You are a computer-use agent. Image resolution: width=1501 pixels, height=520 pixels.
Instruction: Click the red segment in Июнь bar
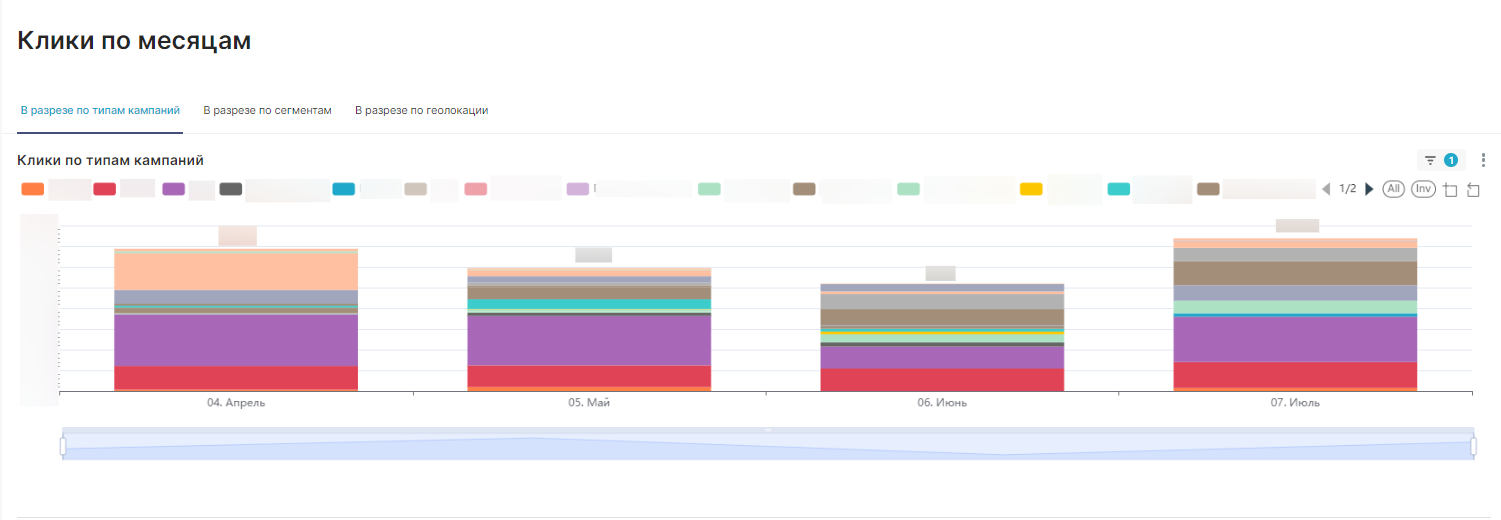click(942, 380)
